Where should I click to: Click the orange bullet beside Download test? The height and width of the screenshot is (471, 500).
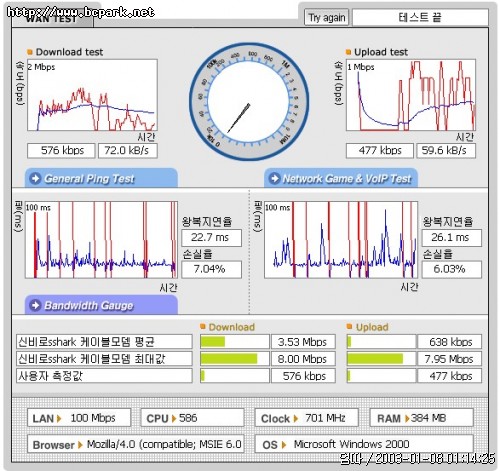[x=30, y=52]
